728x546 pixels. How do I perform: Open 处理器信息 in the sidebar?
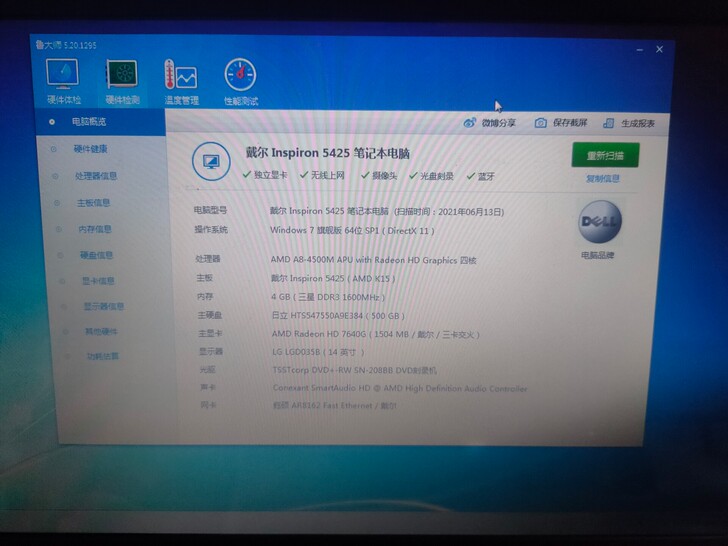pos(96,176)
